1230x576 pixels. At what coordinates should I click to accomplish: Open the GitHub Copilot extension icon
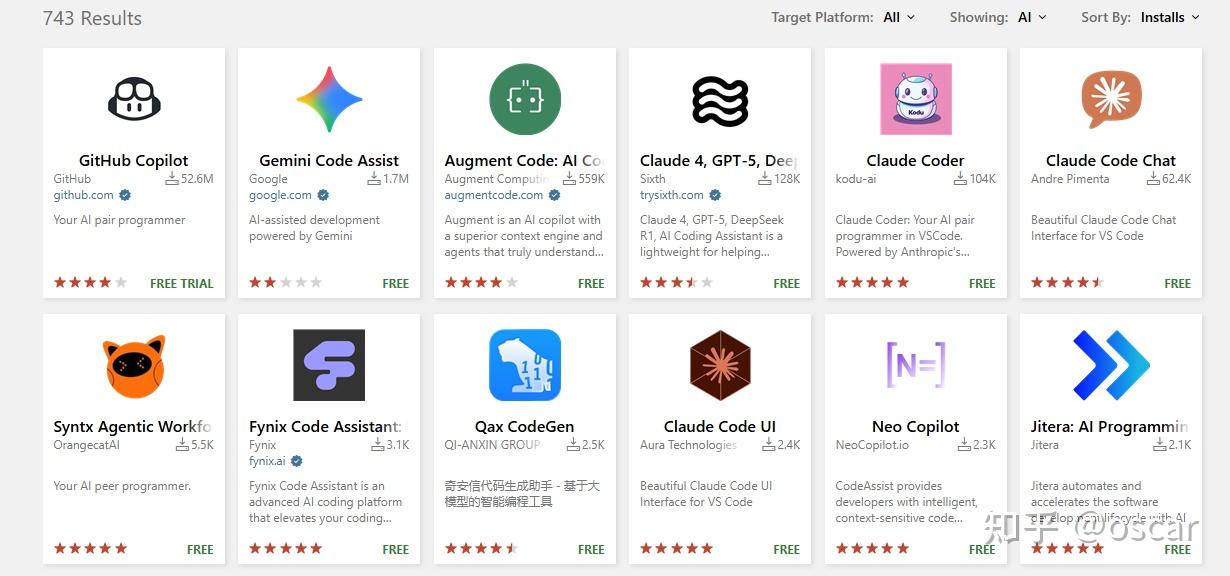point(134,99)
